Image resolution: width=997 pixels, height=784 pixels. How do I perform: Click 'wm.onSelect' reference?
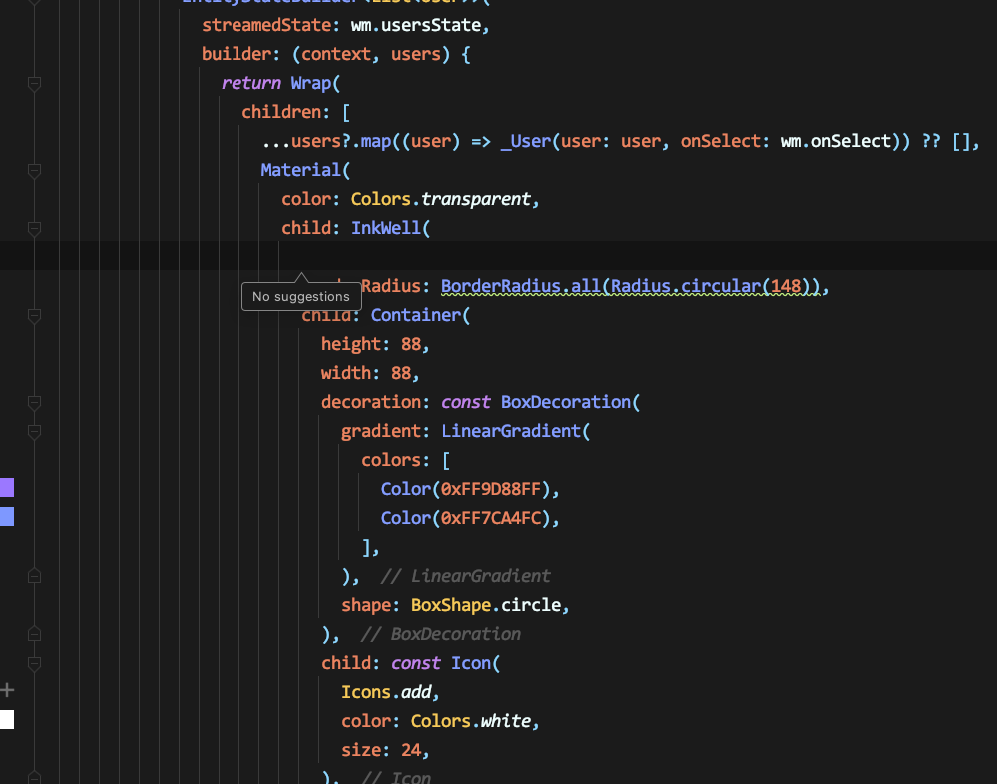pyautogui.click(x=835, y=141)
